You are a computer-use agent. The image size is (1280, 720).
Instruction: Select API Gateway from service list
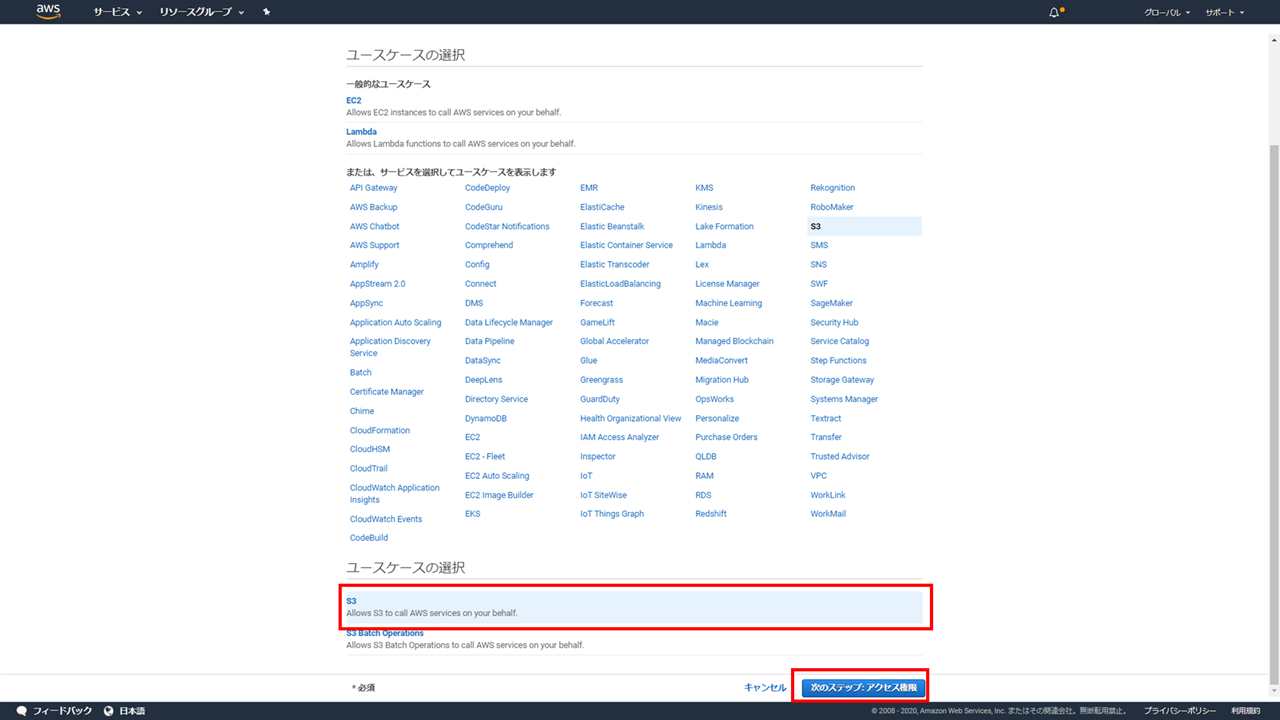pyautogui.click(x=373, y=188)
